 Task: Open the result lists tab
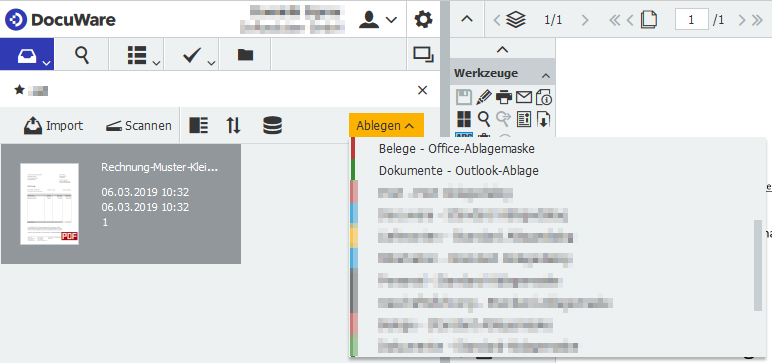click(136, 54)
